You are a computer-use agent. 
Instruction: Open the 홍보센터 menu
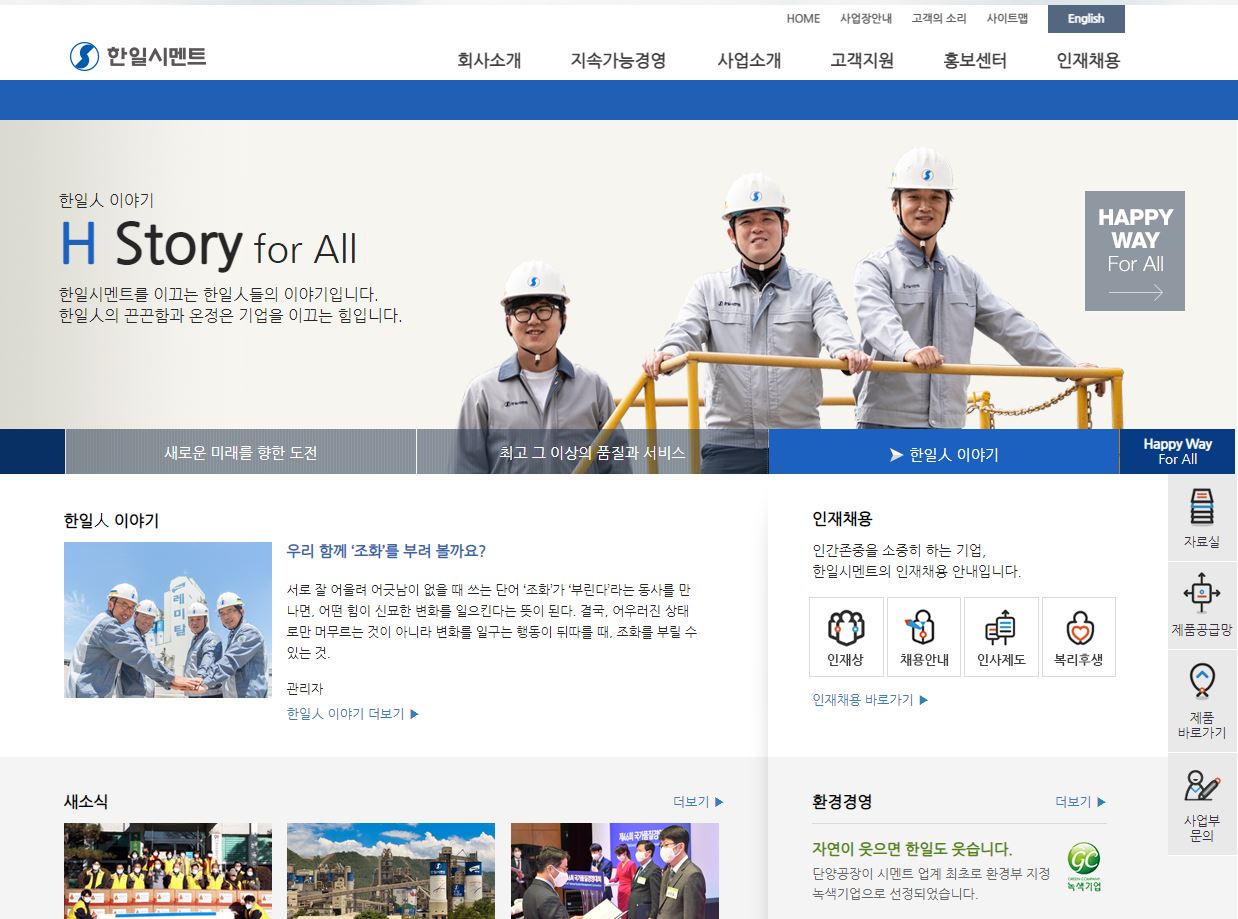coord(975,60)
